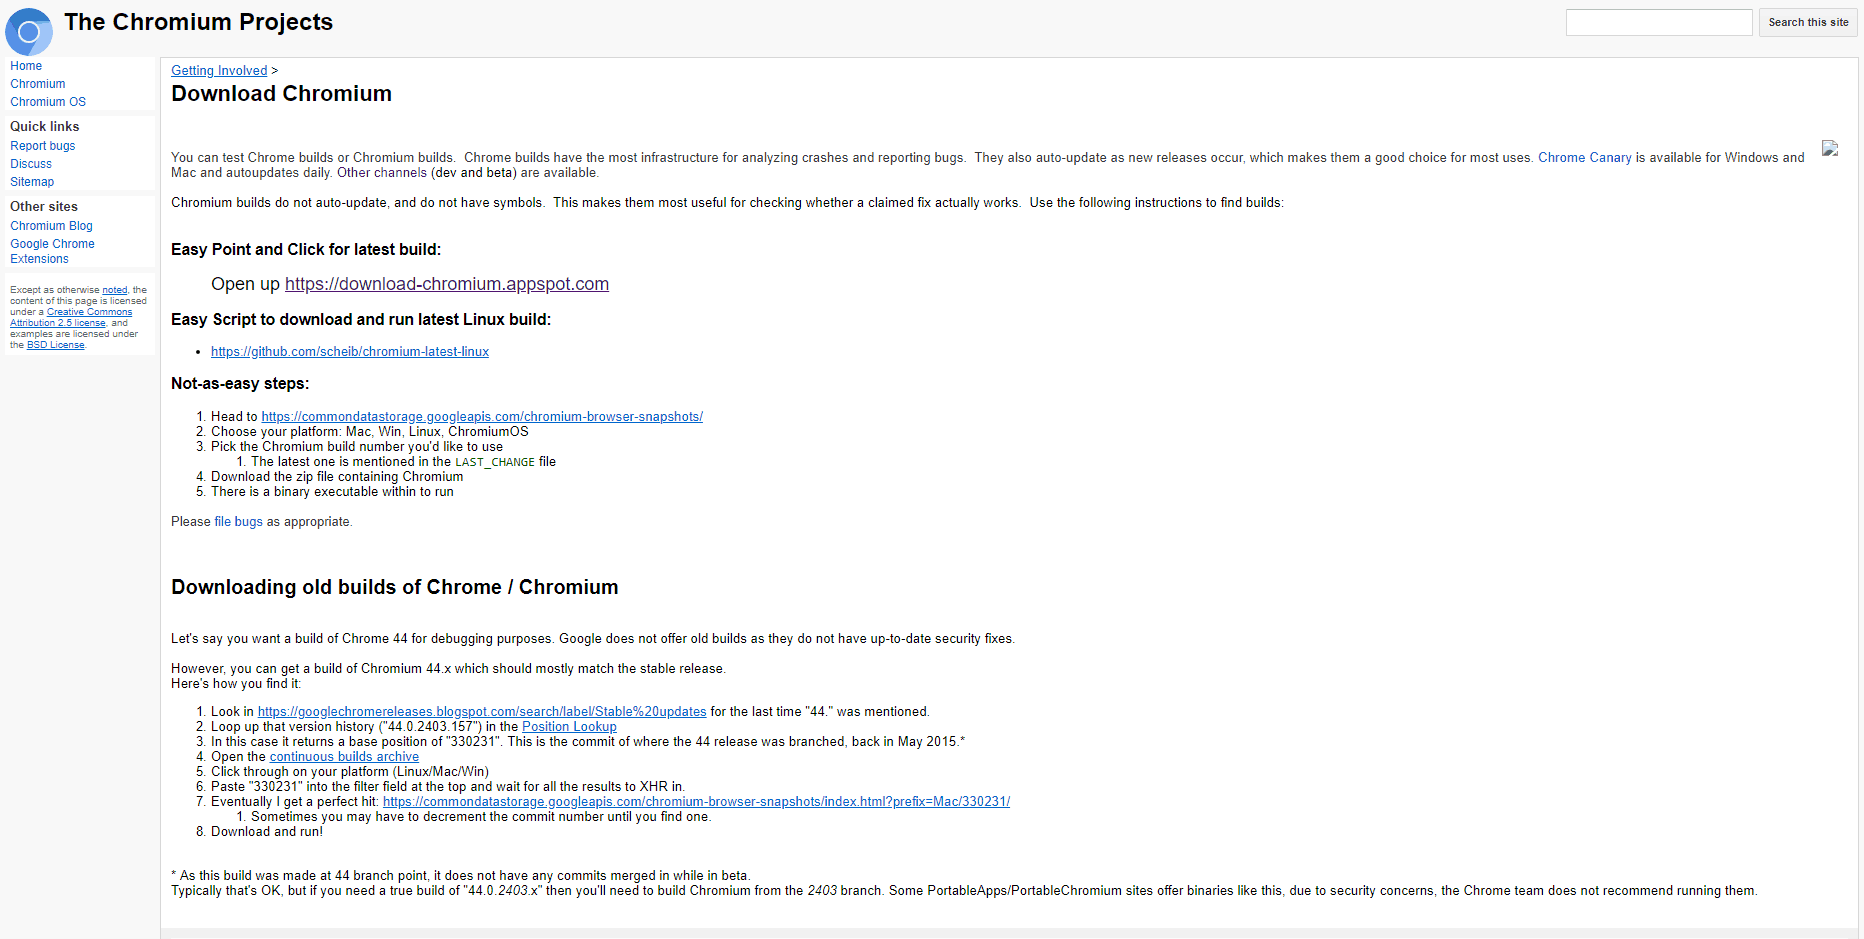Click the 'Quick links' sidebar heading
Screen dimensions: 1864x939
tap(45, 126)
